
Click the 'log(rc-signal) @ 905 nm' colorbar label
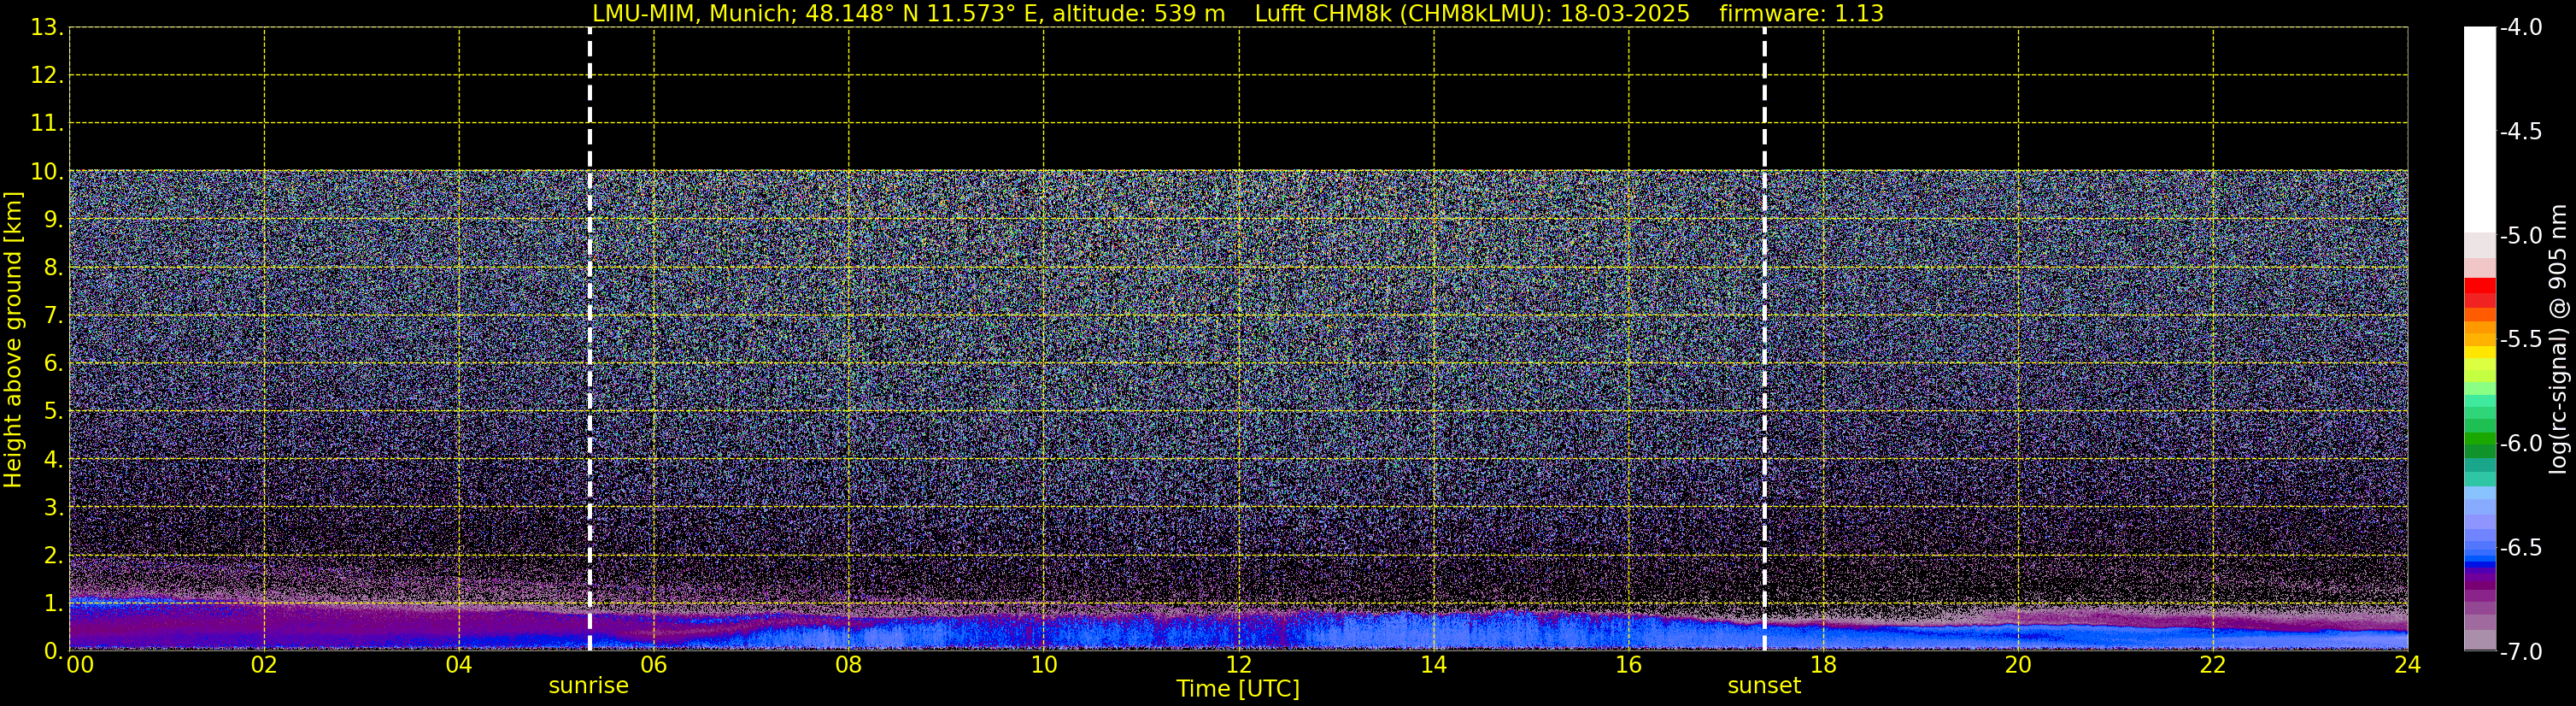(x=2559, y=339)
